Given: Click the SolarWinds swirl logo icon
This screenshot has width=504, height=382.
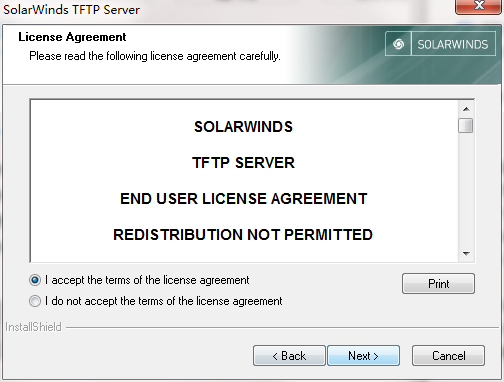Looking at the screenshot, I should [398, 44].
